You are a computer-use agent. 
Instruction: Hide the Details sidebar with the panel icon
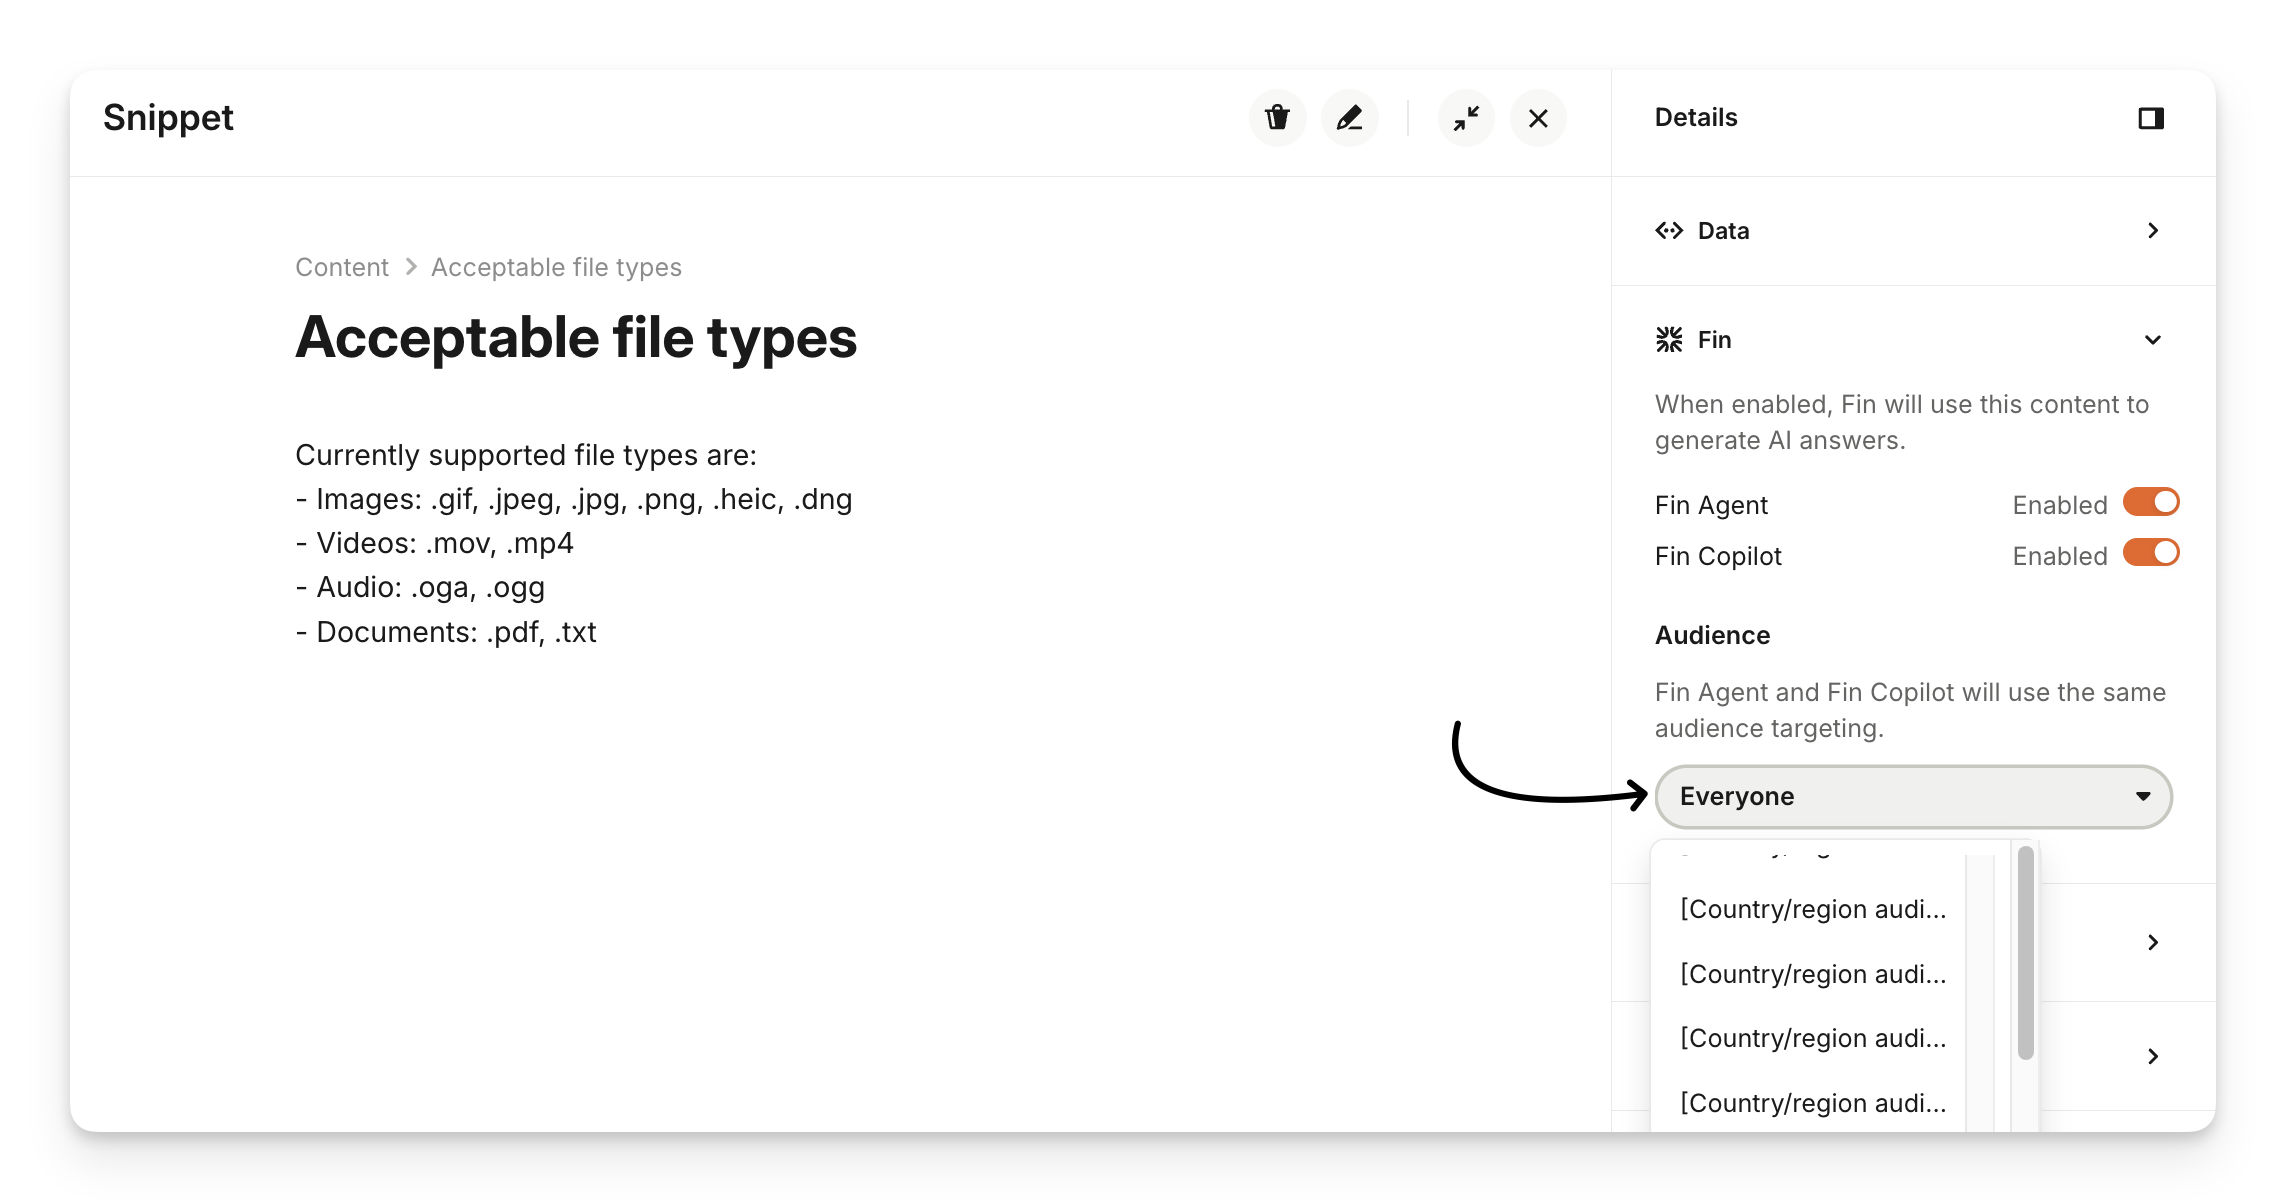[2151, 118]
